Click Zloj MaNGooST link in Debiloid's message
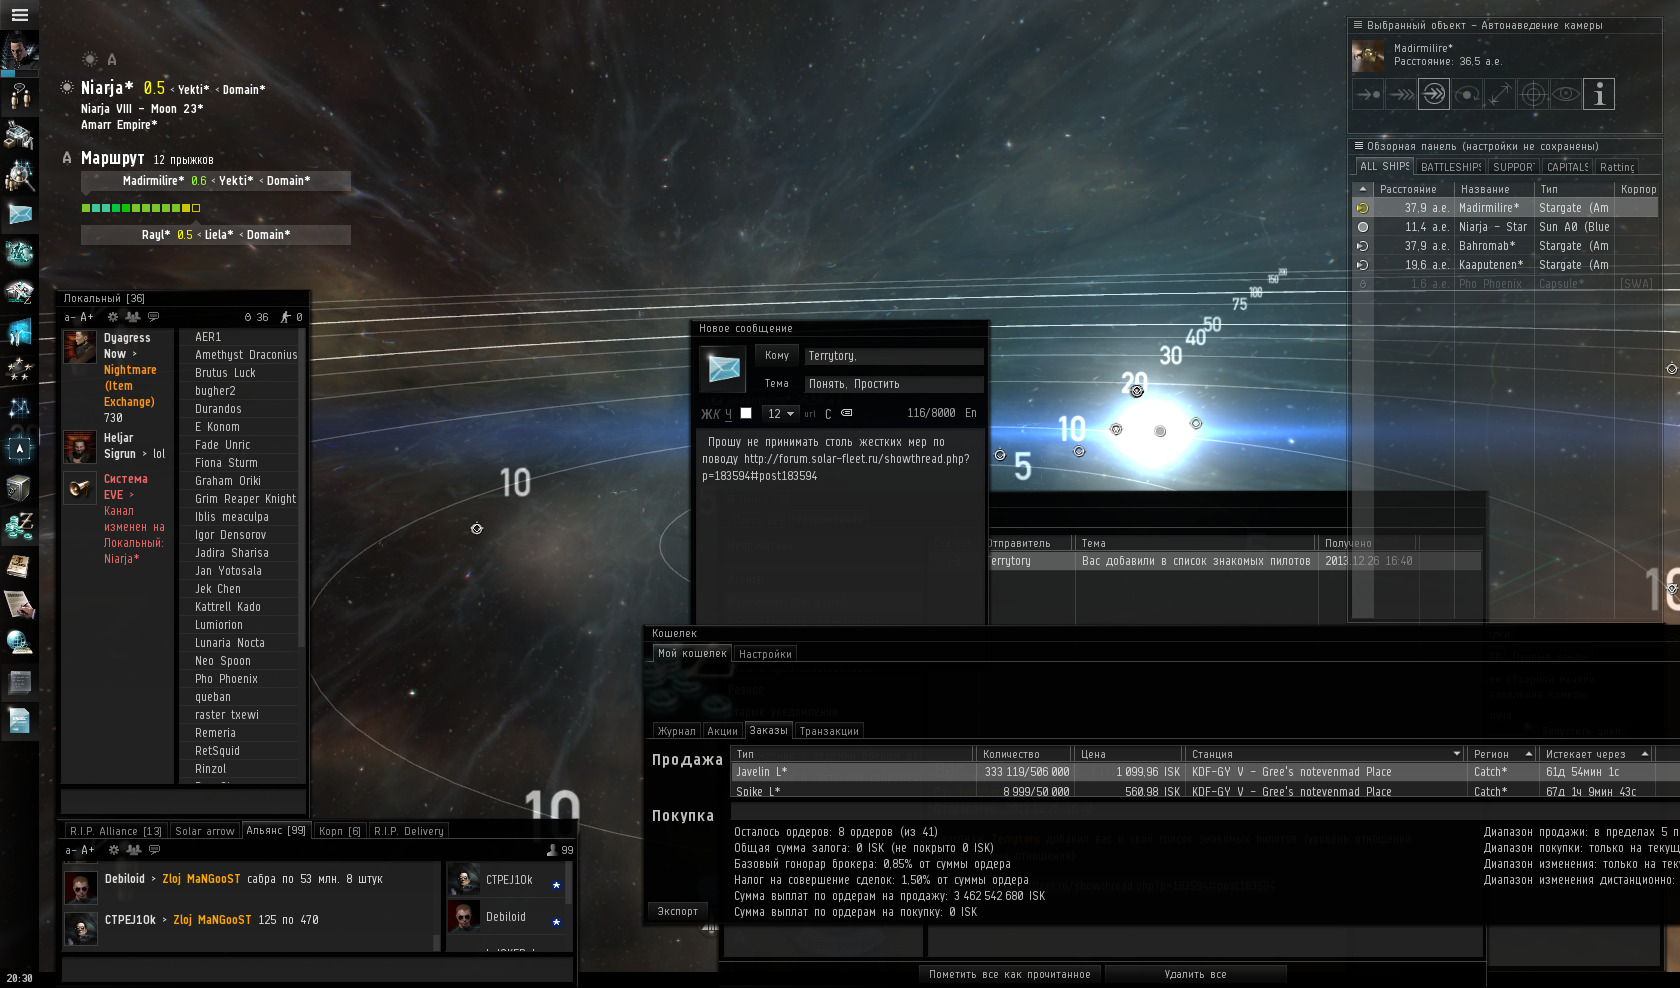Viewport: 1680px width, 988px height. [201, 879]
